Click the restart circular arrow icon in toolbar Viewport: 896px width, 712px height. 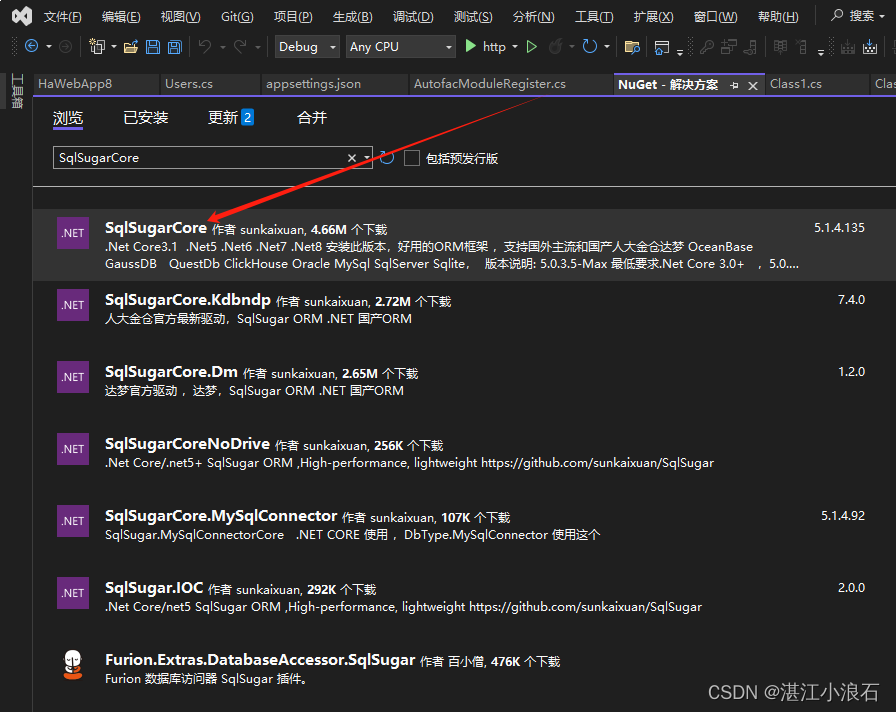(590, 46)
